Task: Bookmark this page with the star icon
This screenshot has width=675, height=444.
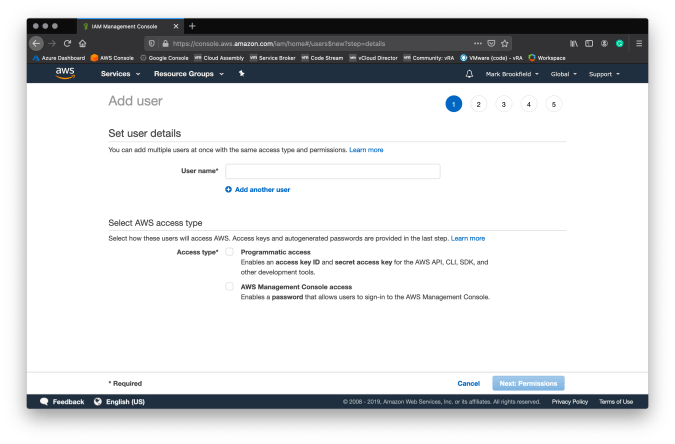Action: 505,43
